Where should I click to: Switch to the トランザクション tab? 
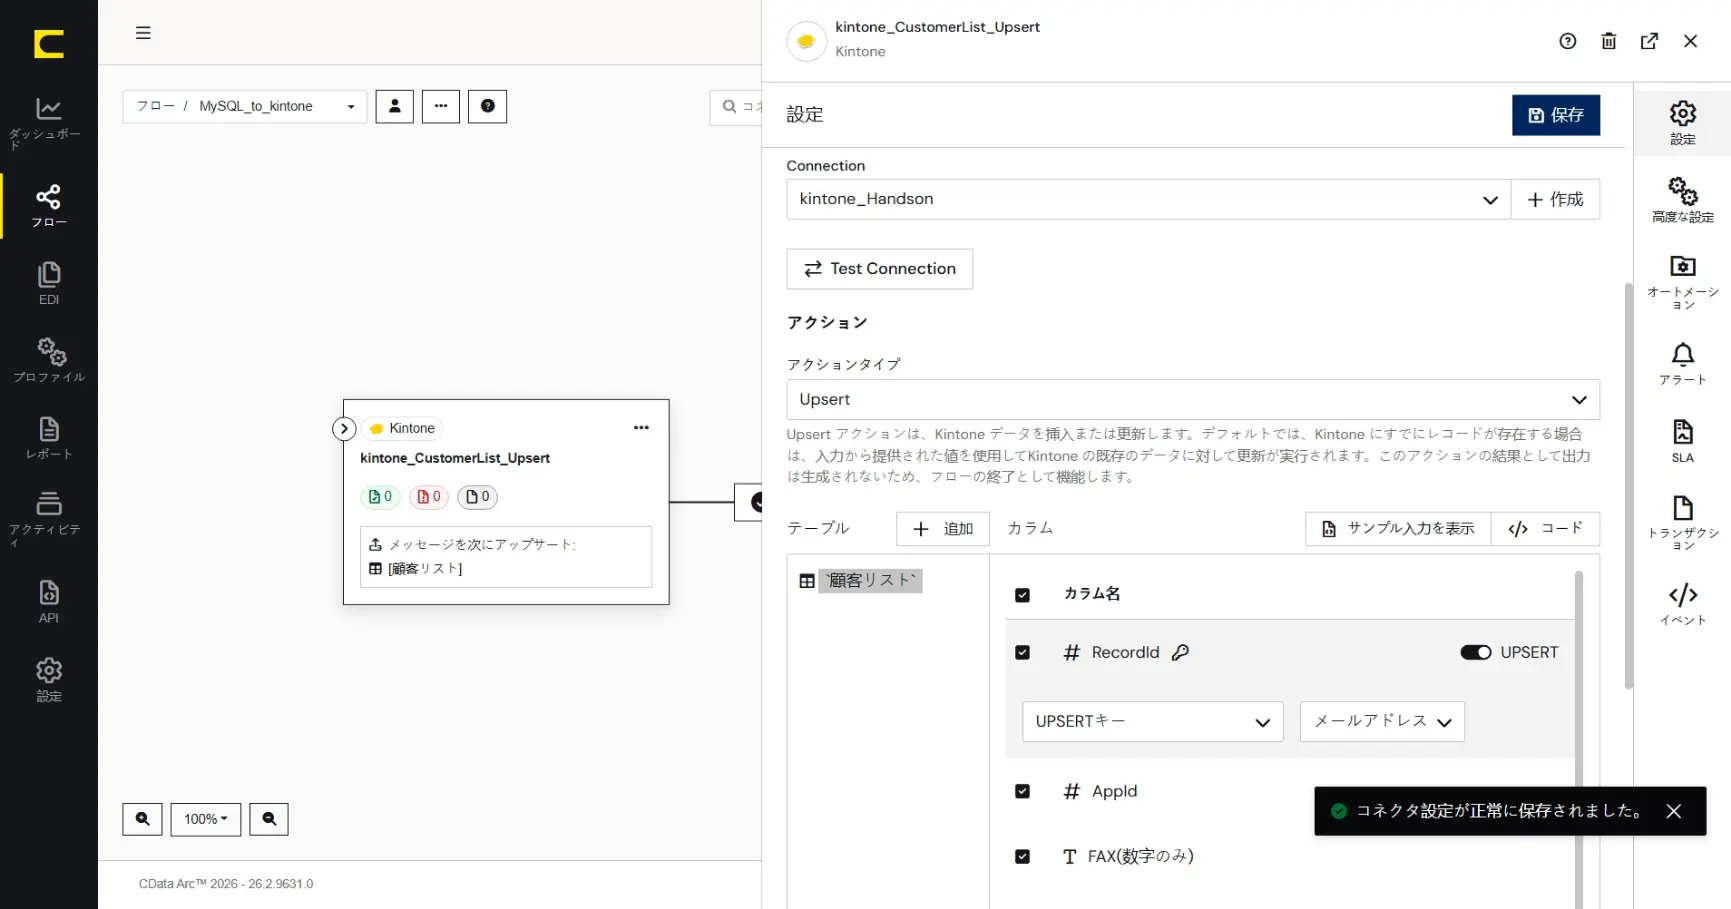(1683, 522)
